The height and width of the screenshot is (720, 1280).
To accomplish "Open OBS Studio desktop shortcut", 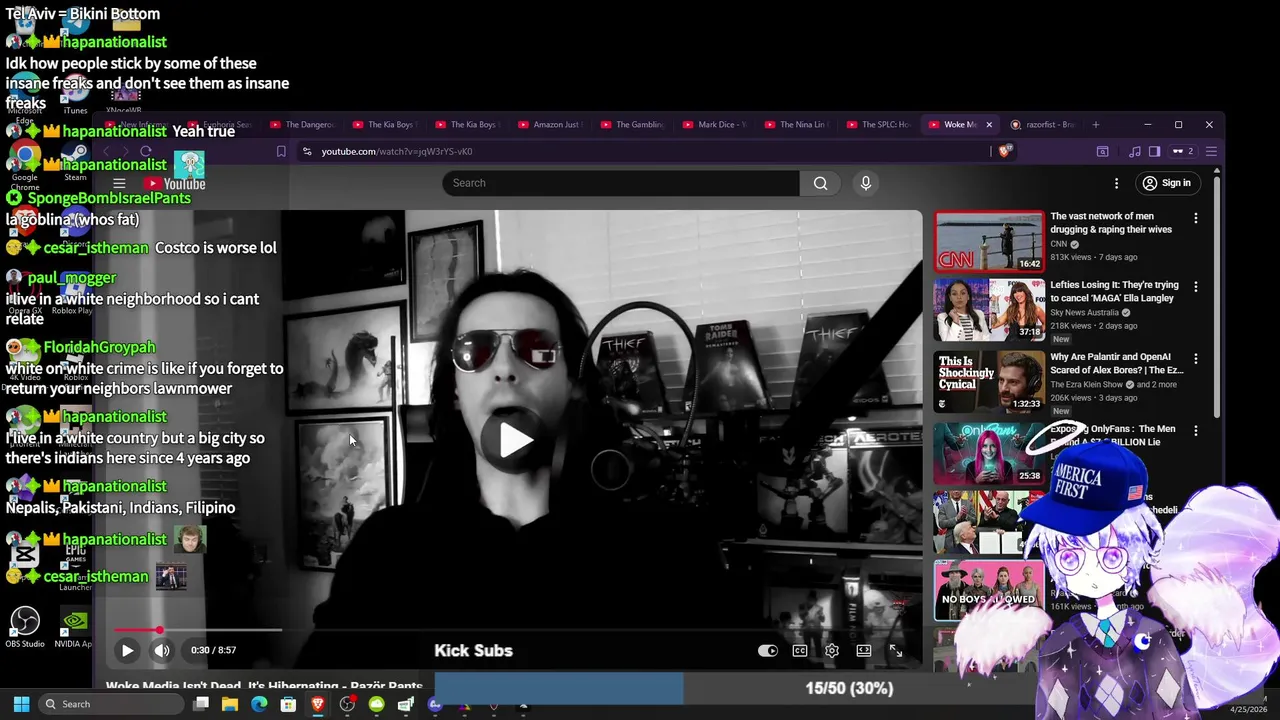I will coord(25,627).
